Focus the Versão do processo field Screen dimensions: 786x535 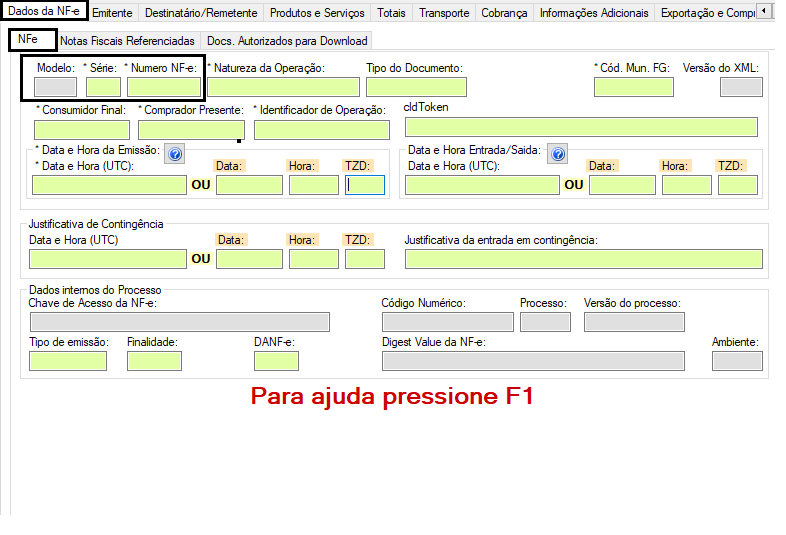[634, 322]
